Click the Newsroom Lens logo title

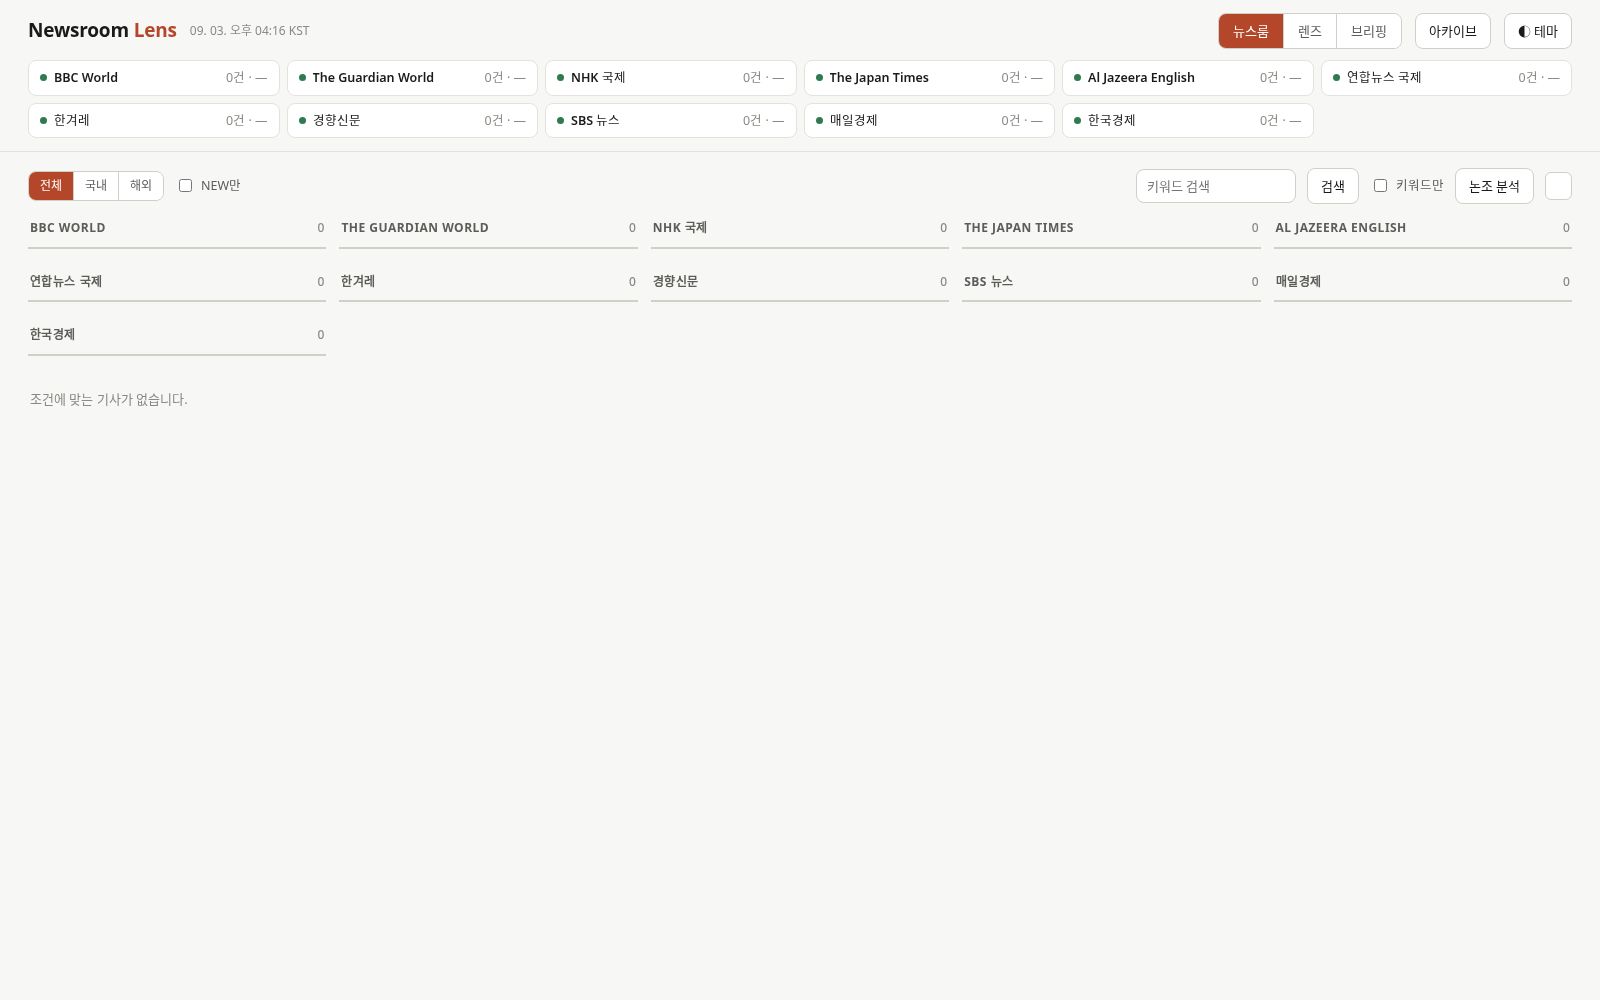102,31
